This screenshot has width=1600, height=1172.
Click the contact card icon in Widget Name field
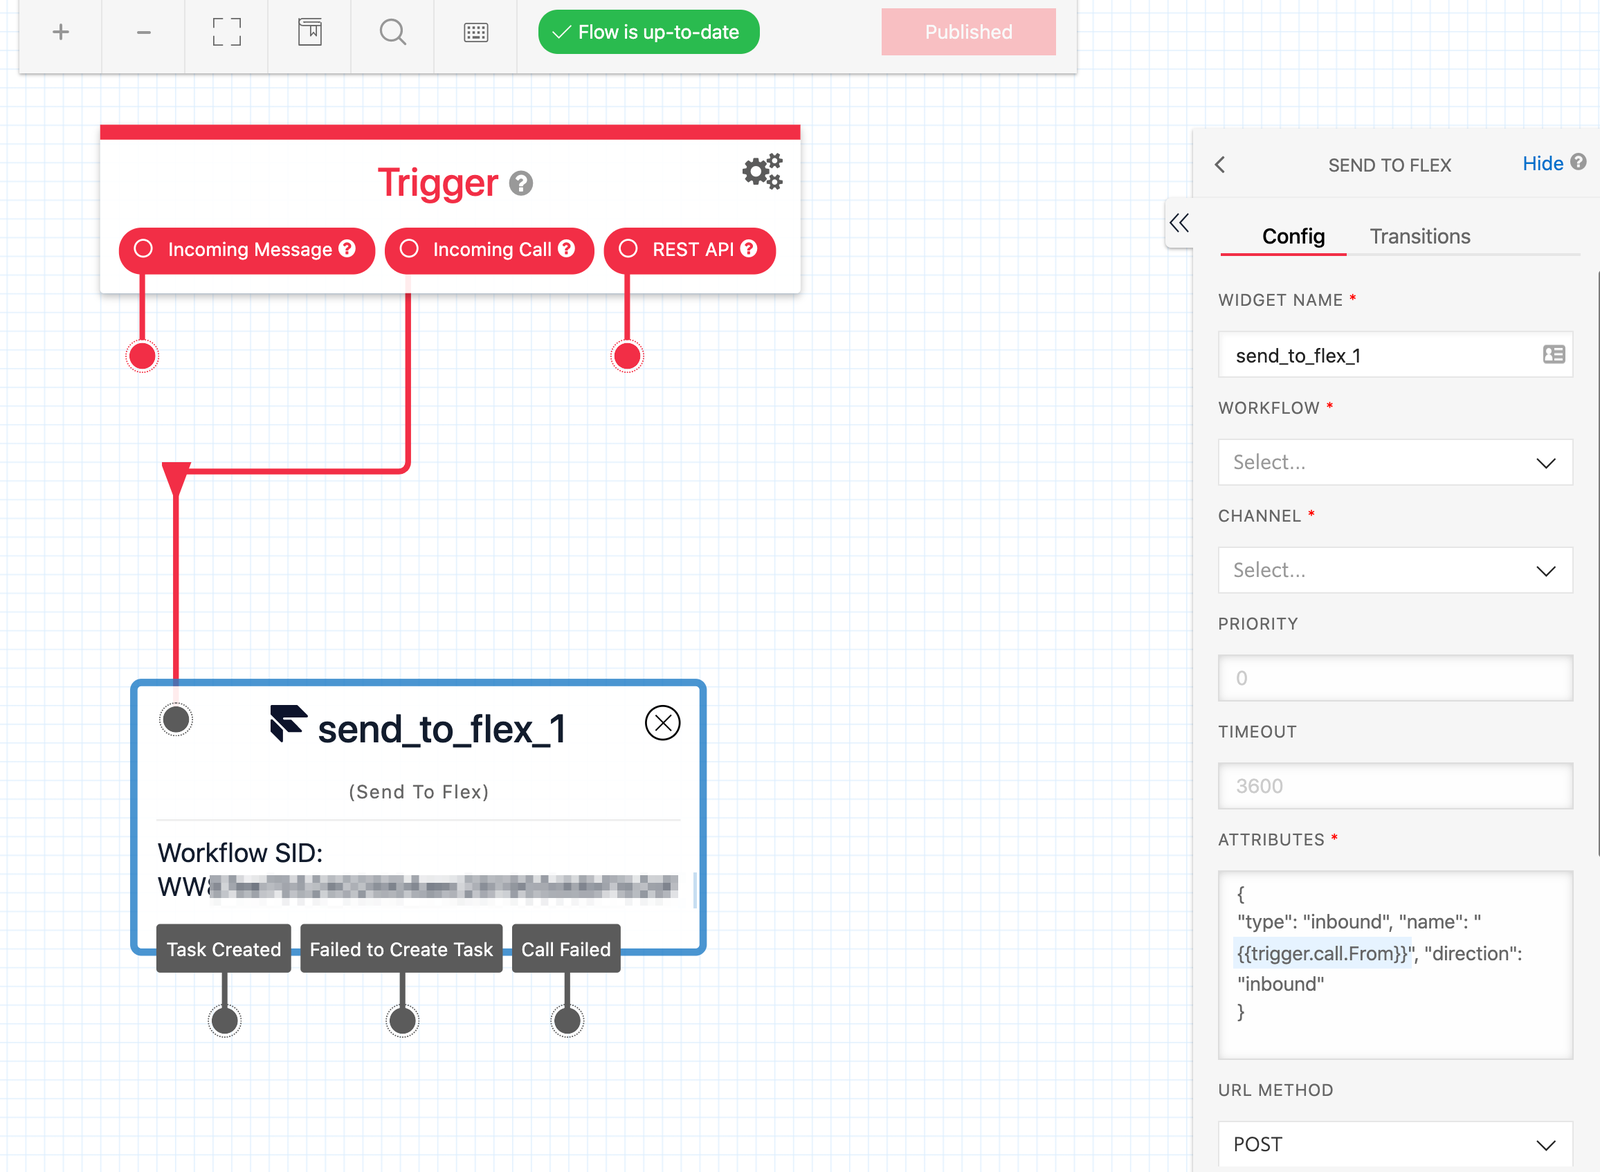point(1551,354)
